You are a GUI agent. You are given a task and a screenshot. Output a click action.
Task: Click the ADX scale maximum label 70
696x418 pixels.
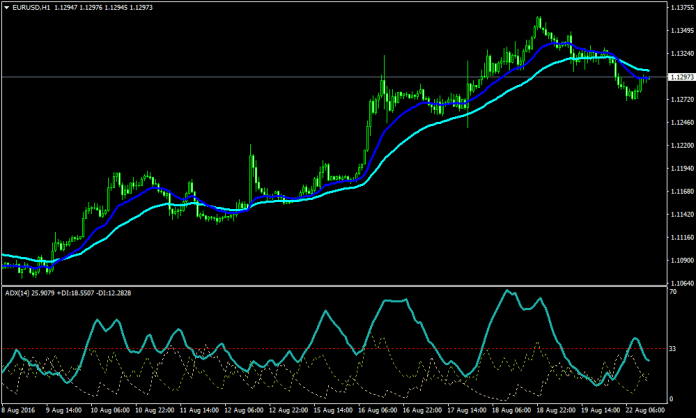pos(673,293)
